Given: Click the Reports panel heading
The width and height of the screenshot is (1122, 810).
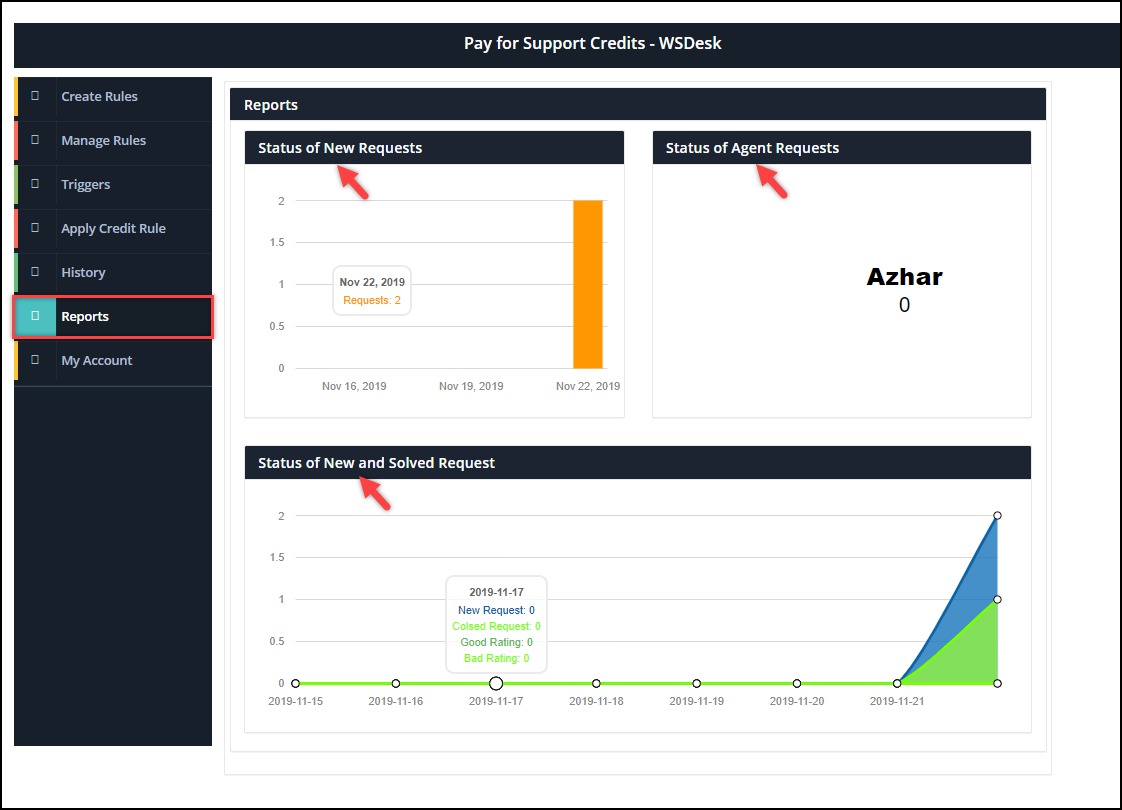Looking at the screenshot, I should click(x=270, y=105).
